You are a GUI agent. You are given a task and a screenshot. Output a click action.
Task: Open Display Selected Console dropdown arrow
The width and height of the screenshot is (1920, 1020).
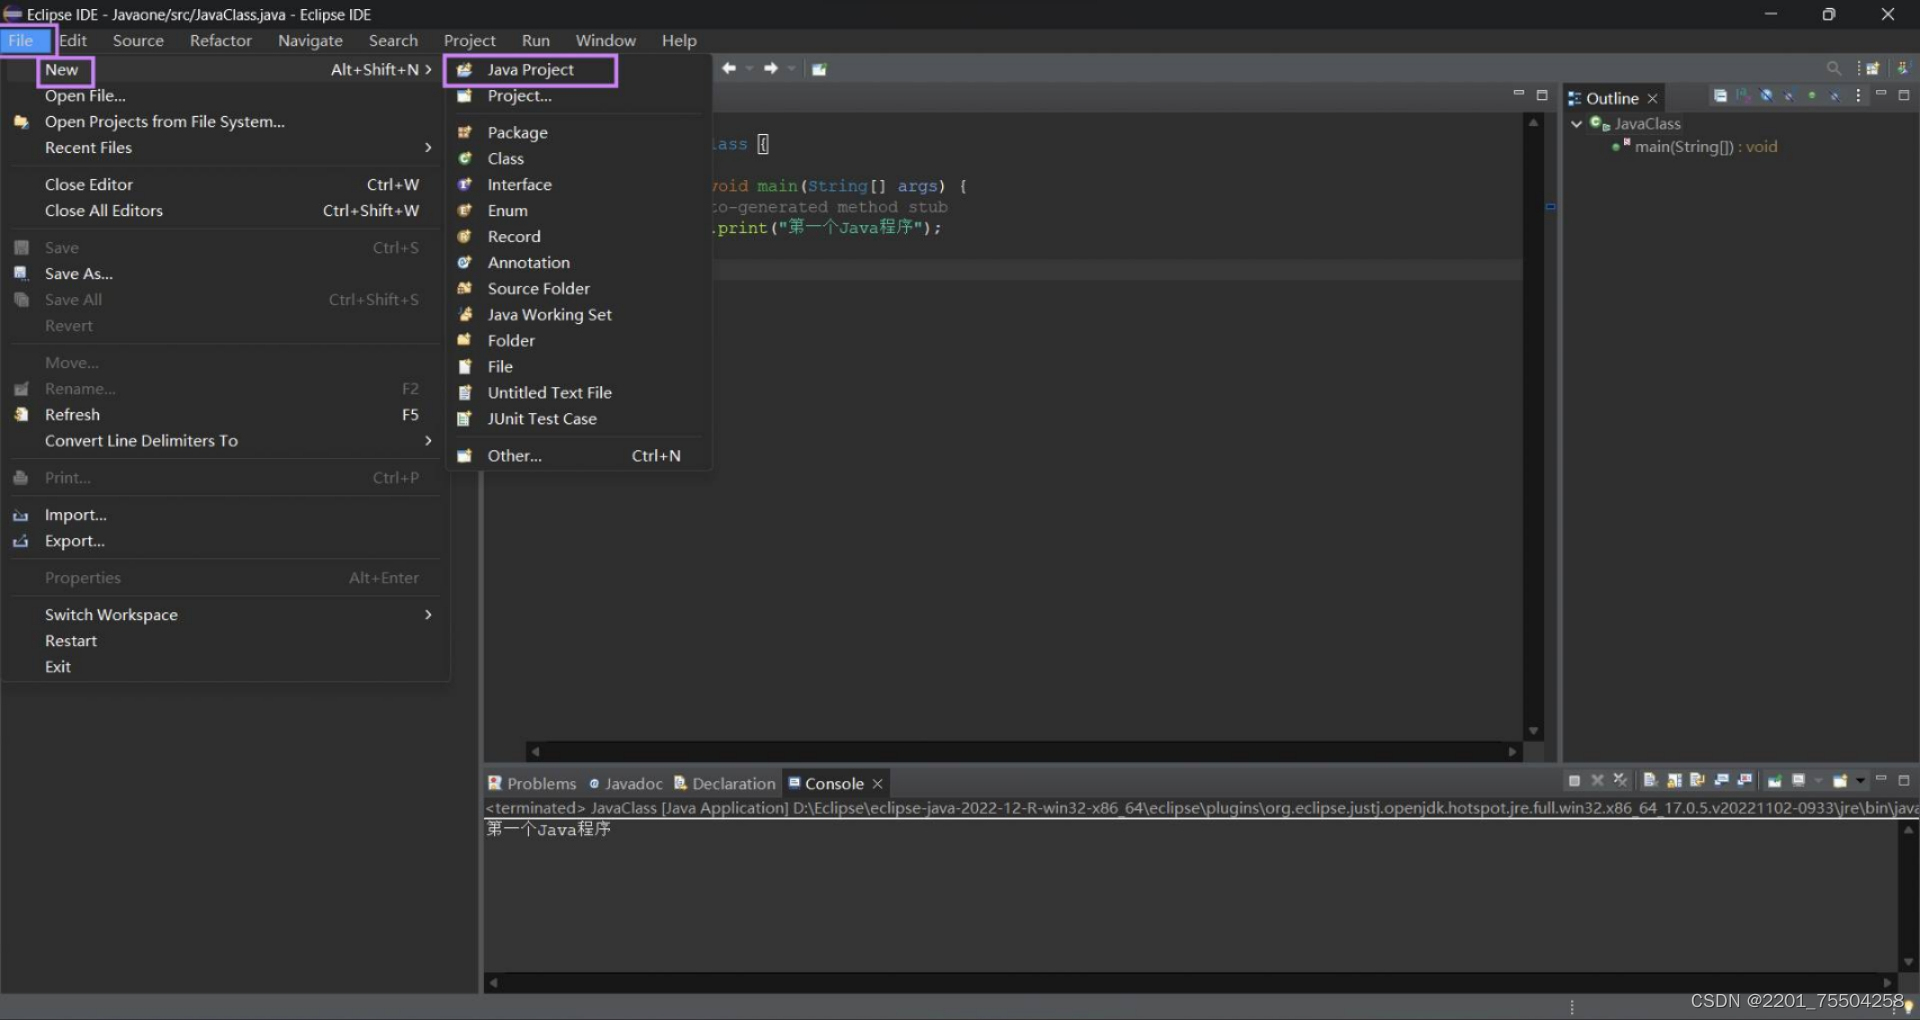tap(1818, 781)
